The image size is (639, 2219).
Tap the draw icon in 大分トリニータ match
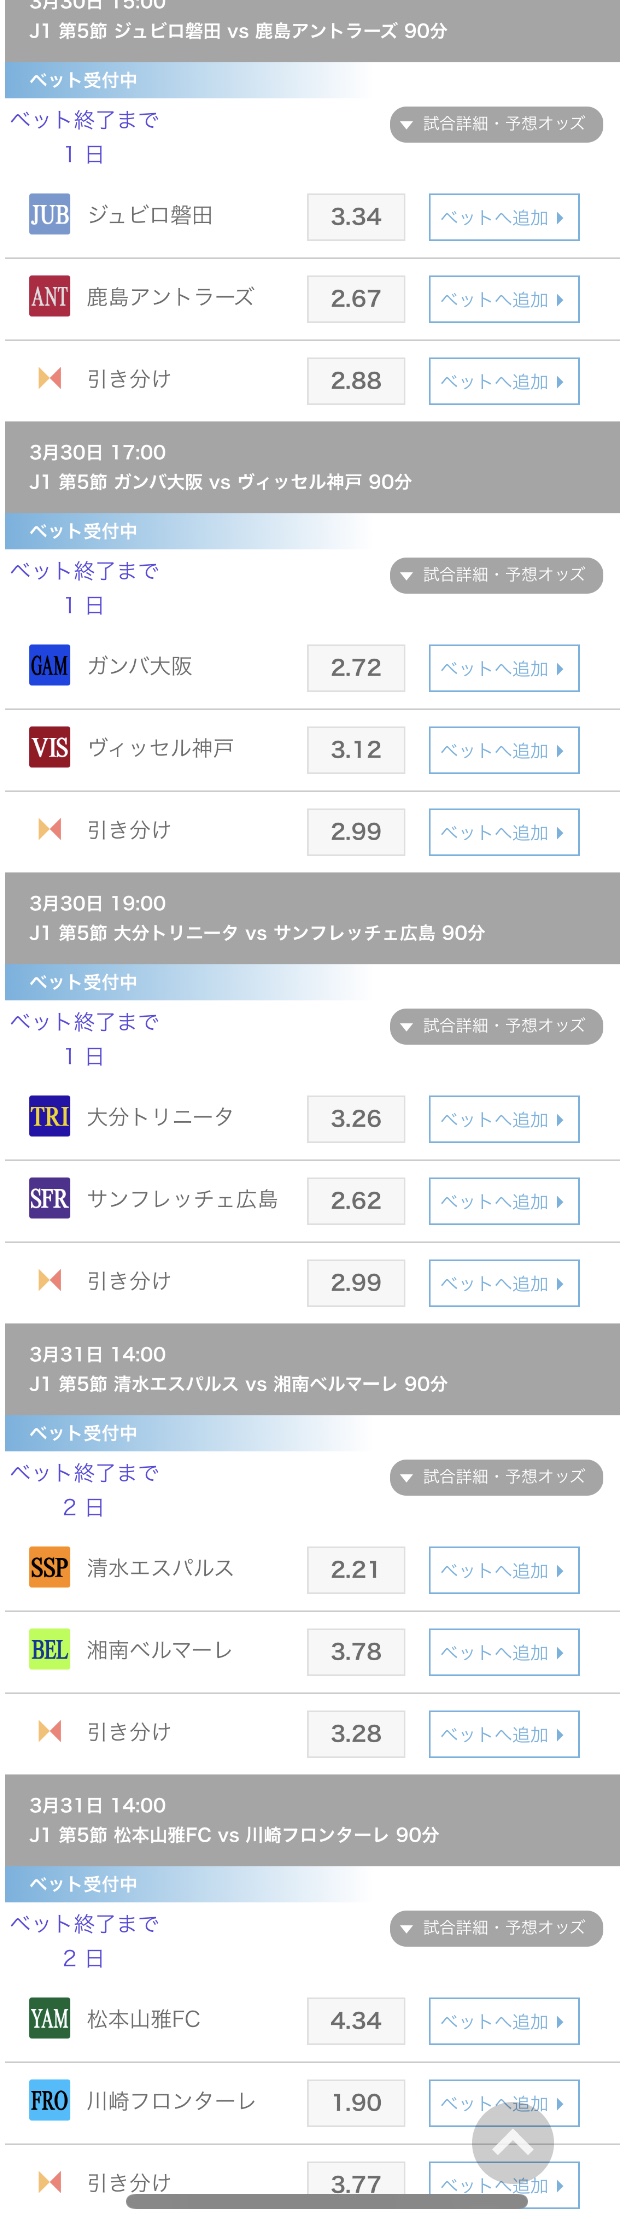[50, 1280]
